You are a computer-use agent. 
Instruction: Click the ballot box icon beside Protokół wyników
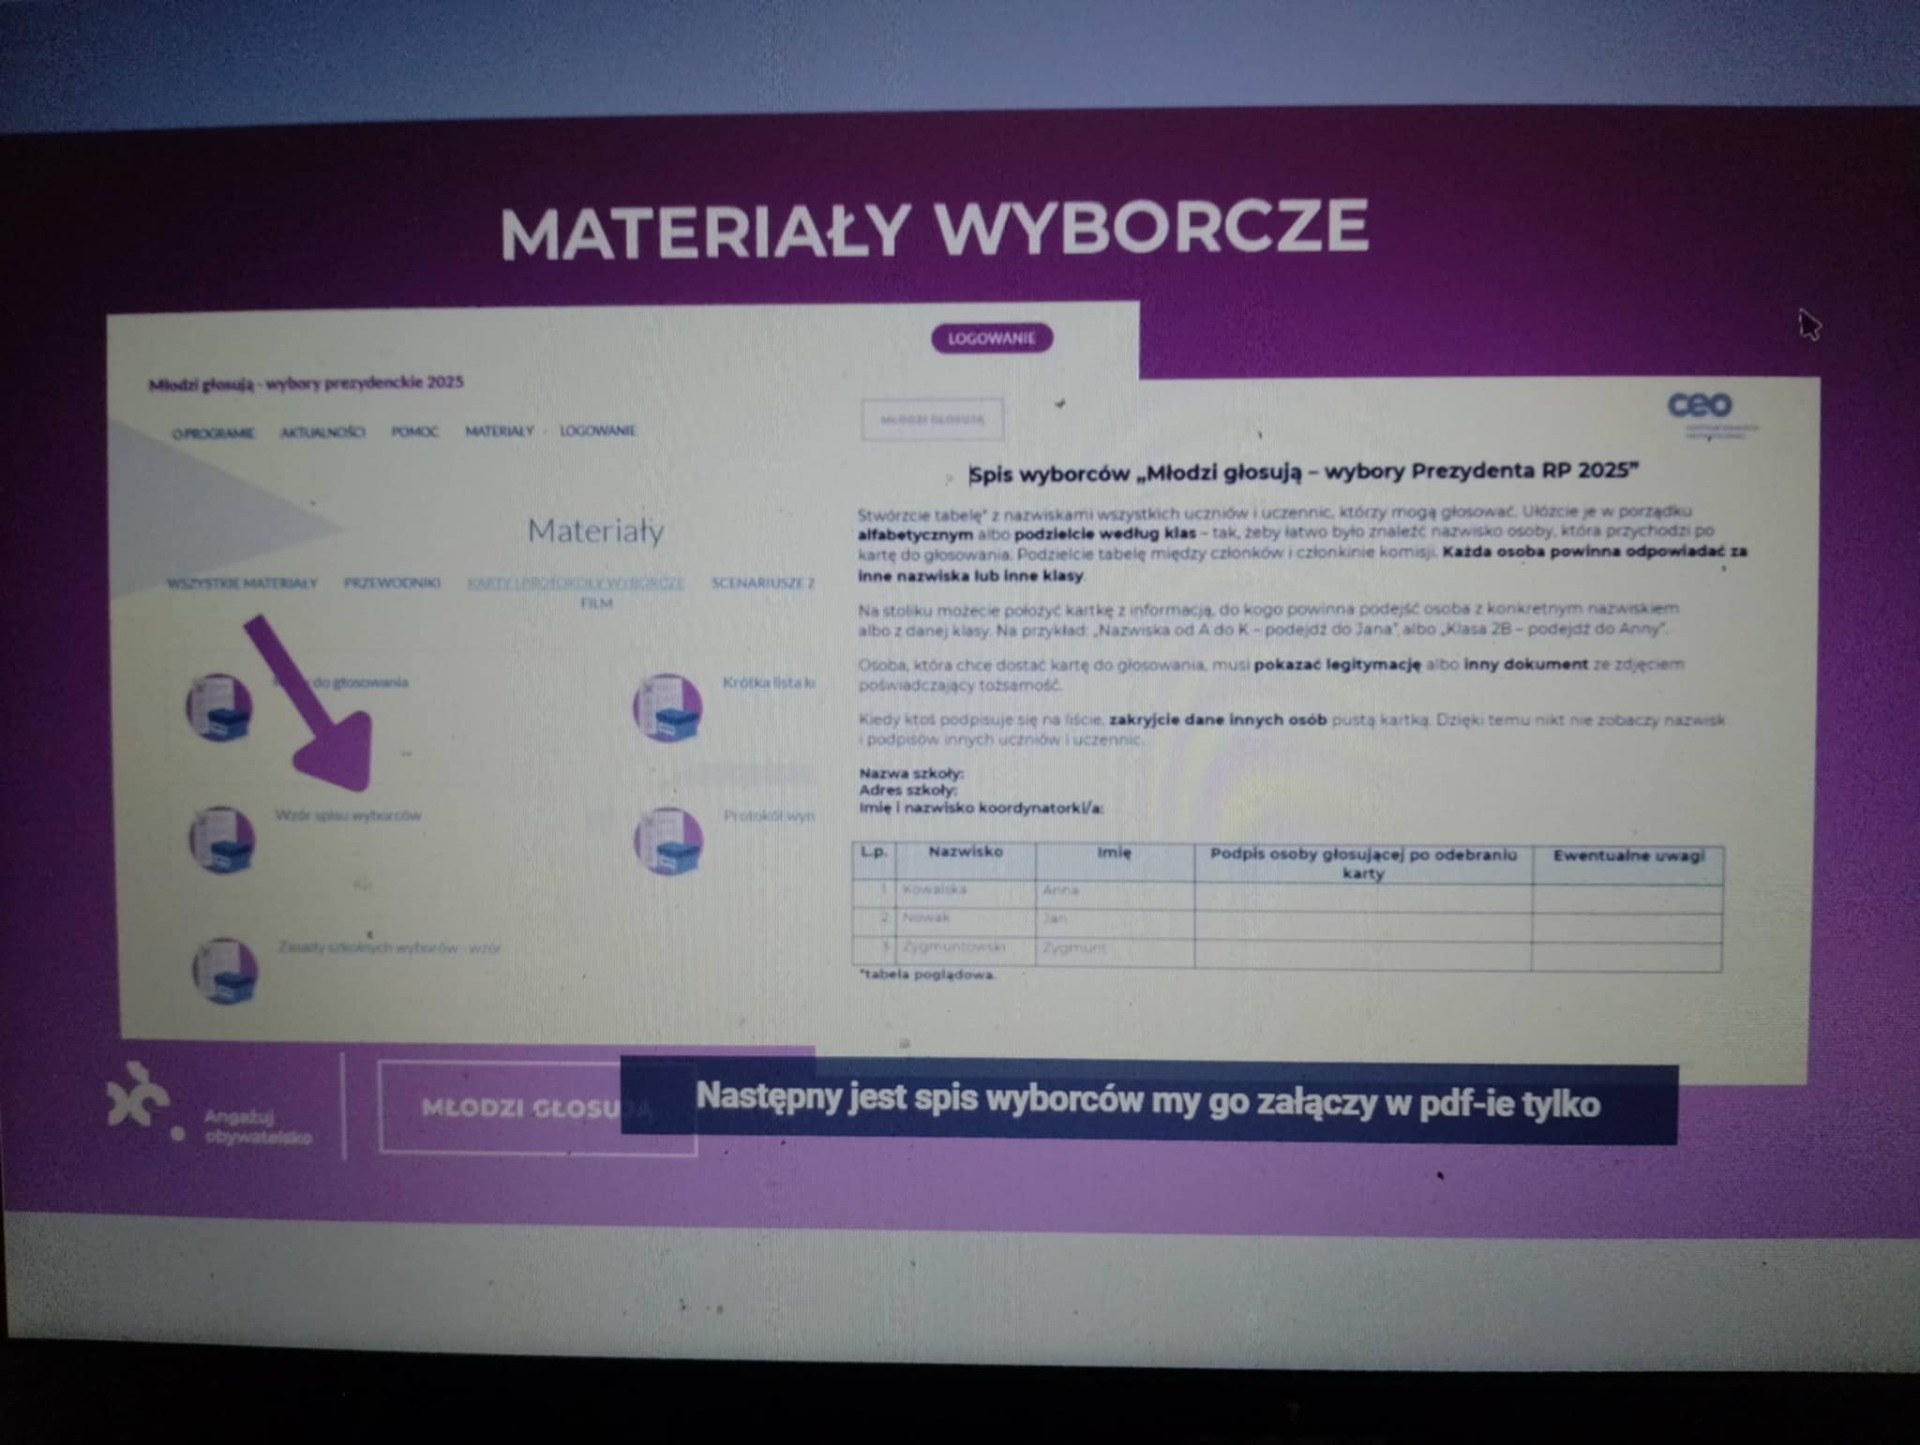click(668, 840)
